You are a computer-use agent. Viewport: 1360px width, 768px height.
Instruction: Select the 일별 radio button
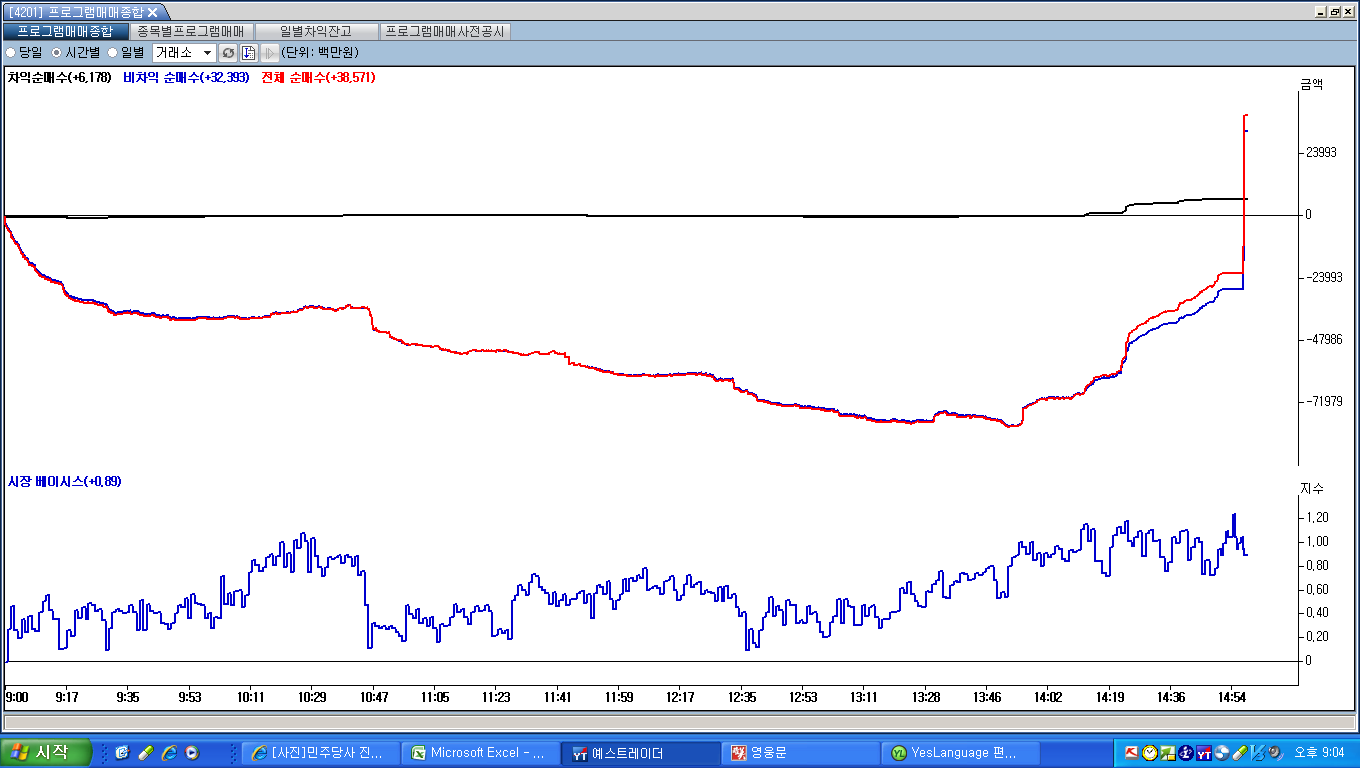[112, 52]
